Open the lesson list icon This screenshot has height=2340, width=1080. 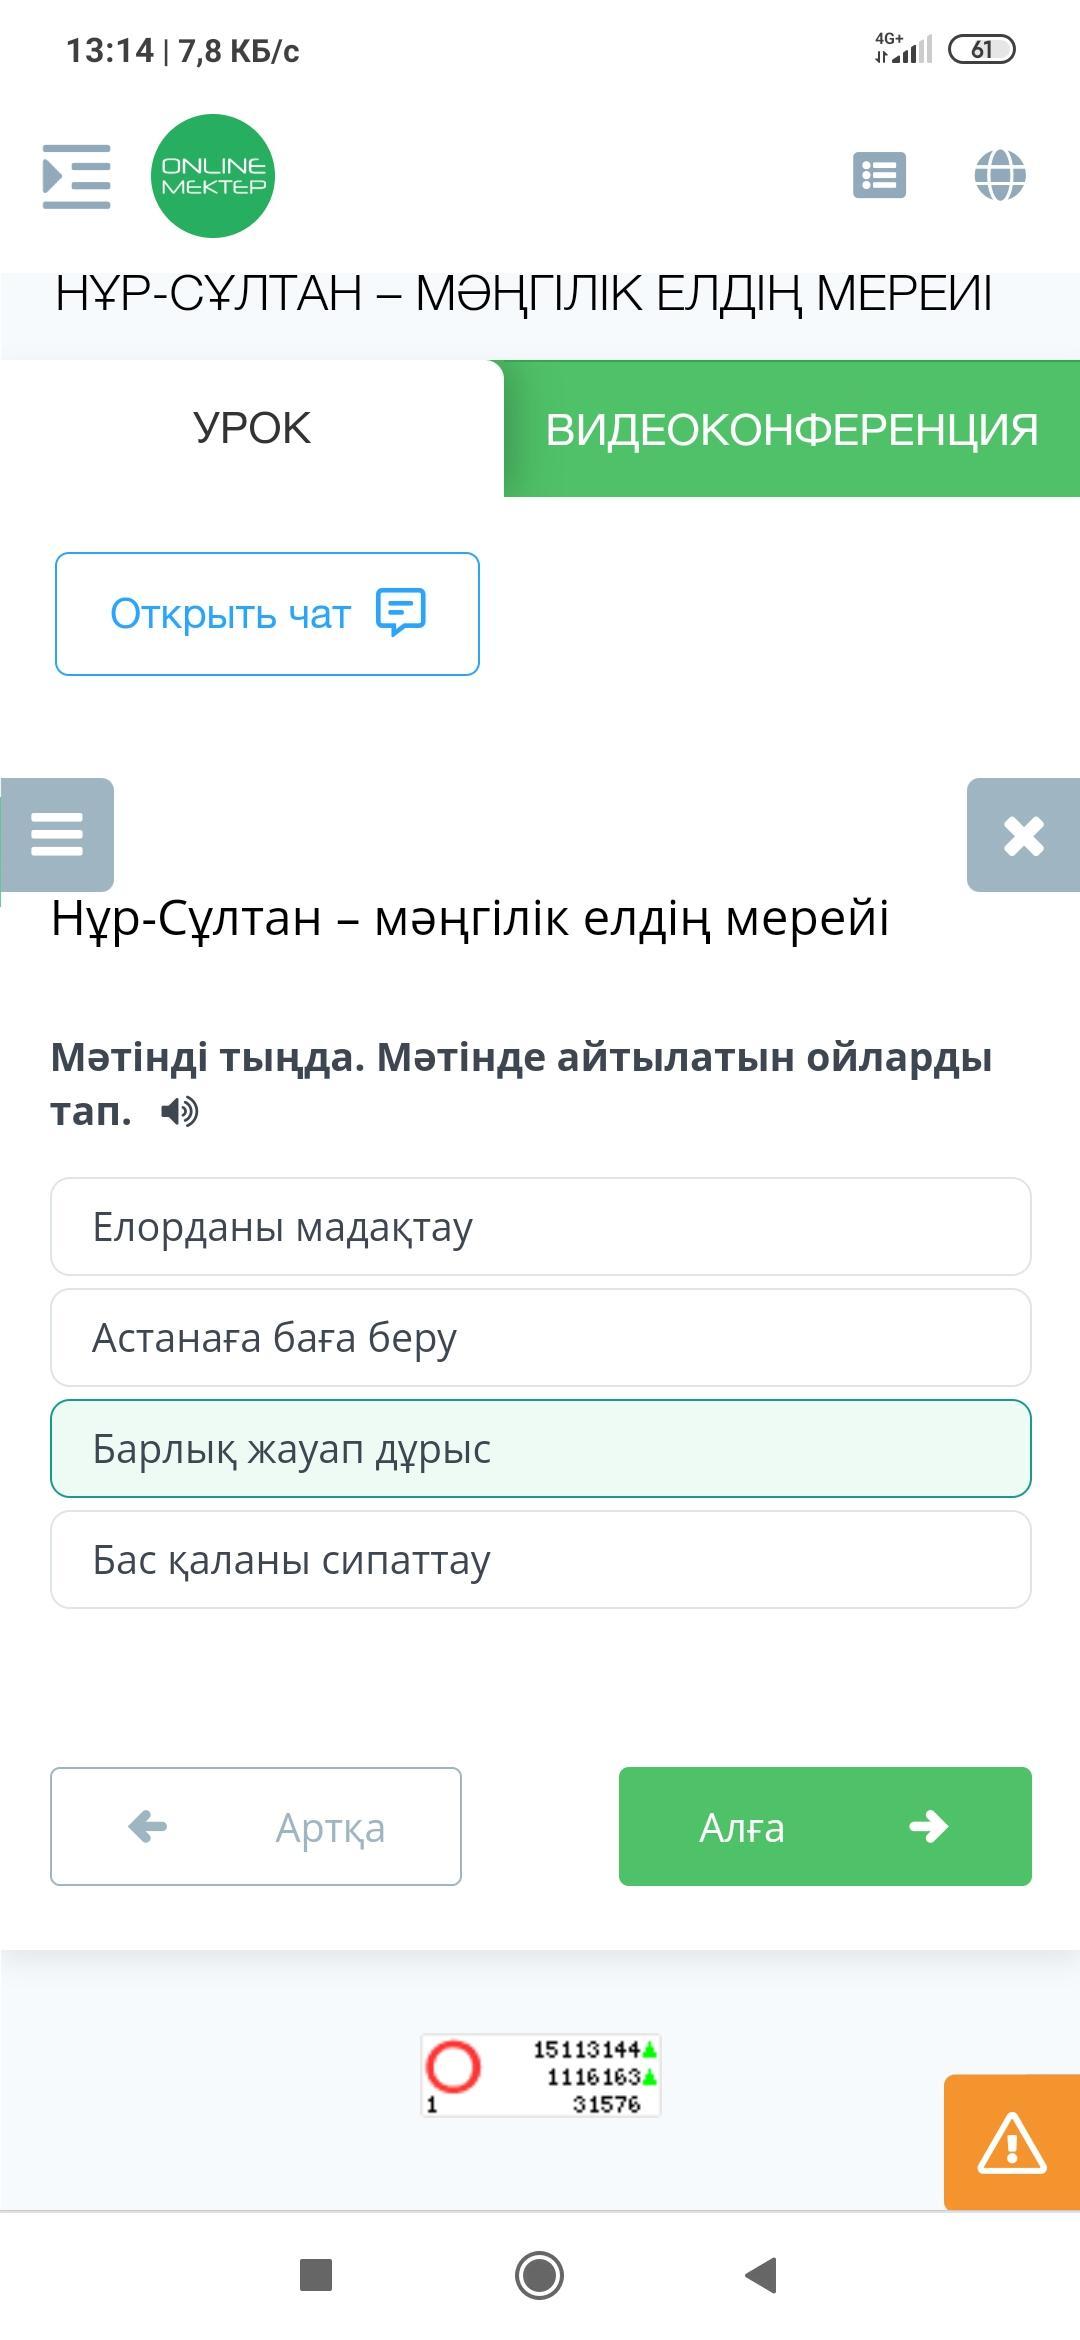pos(879,176)
